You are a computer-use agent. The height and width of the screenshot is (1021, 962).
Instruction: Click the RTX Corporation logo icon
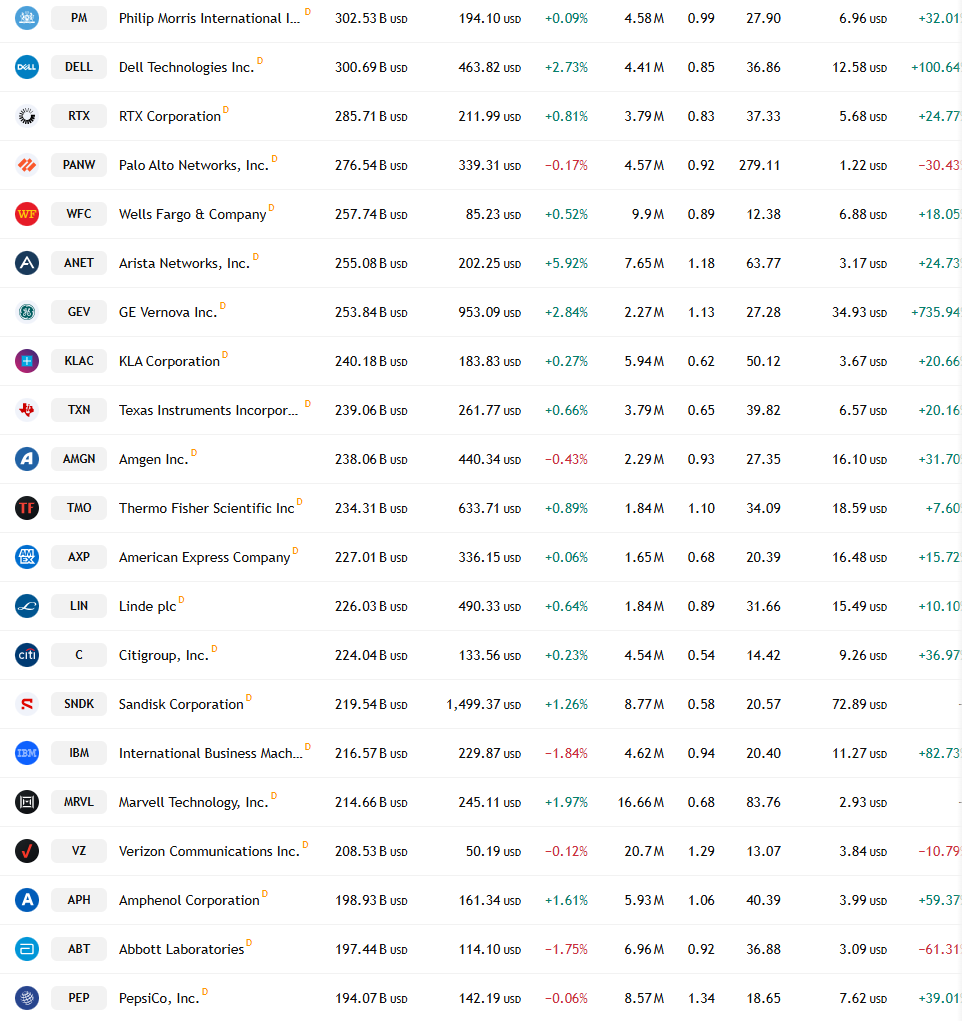pyautogui.click(x=27, y=116)
